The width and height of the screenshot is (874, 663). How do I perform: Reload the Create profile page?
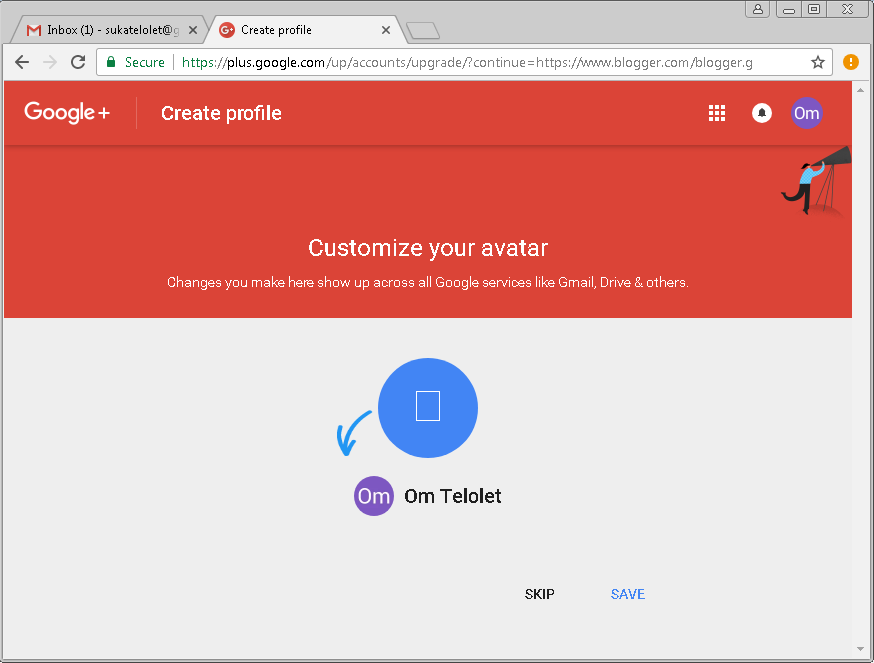point(78,62)
